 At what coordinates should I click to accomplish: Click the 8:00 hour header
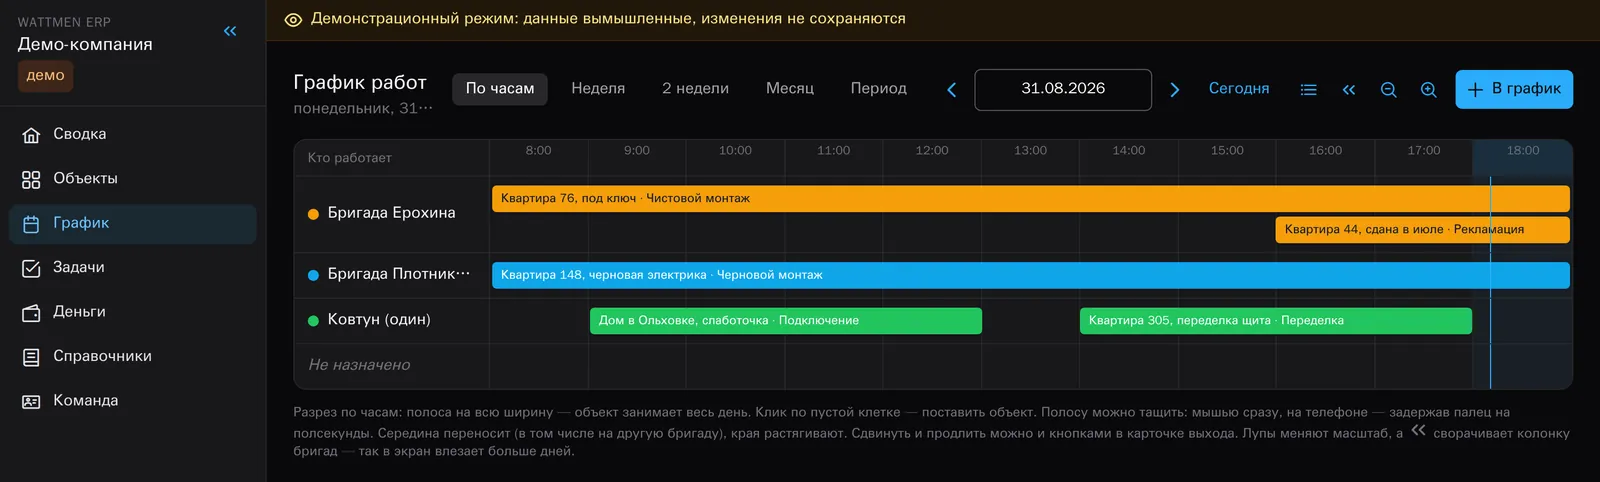click(538, 151)
